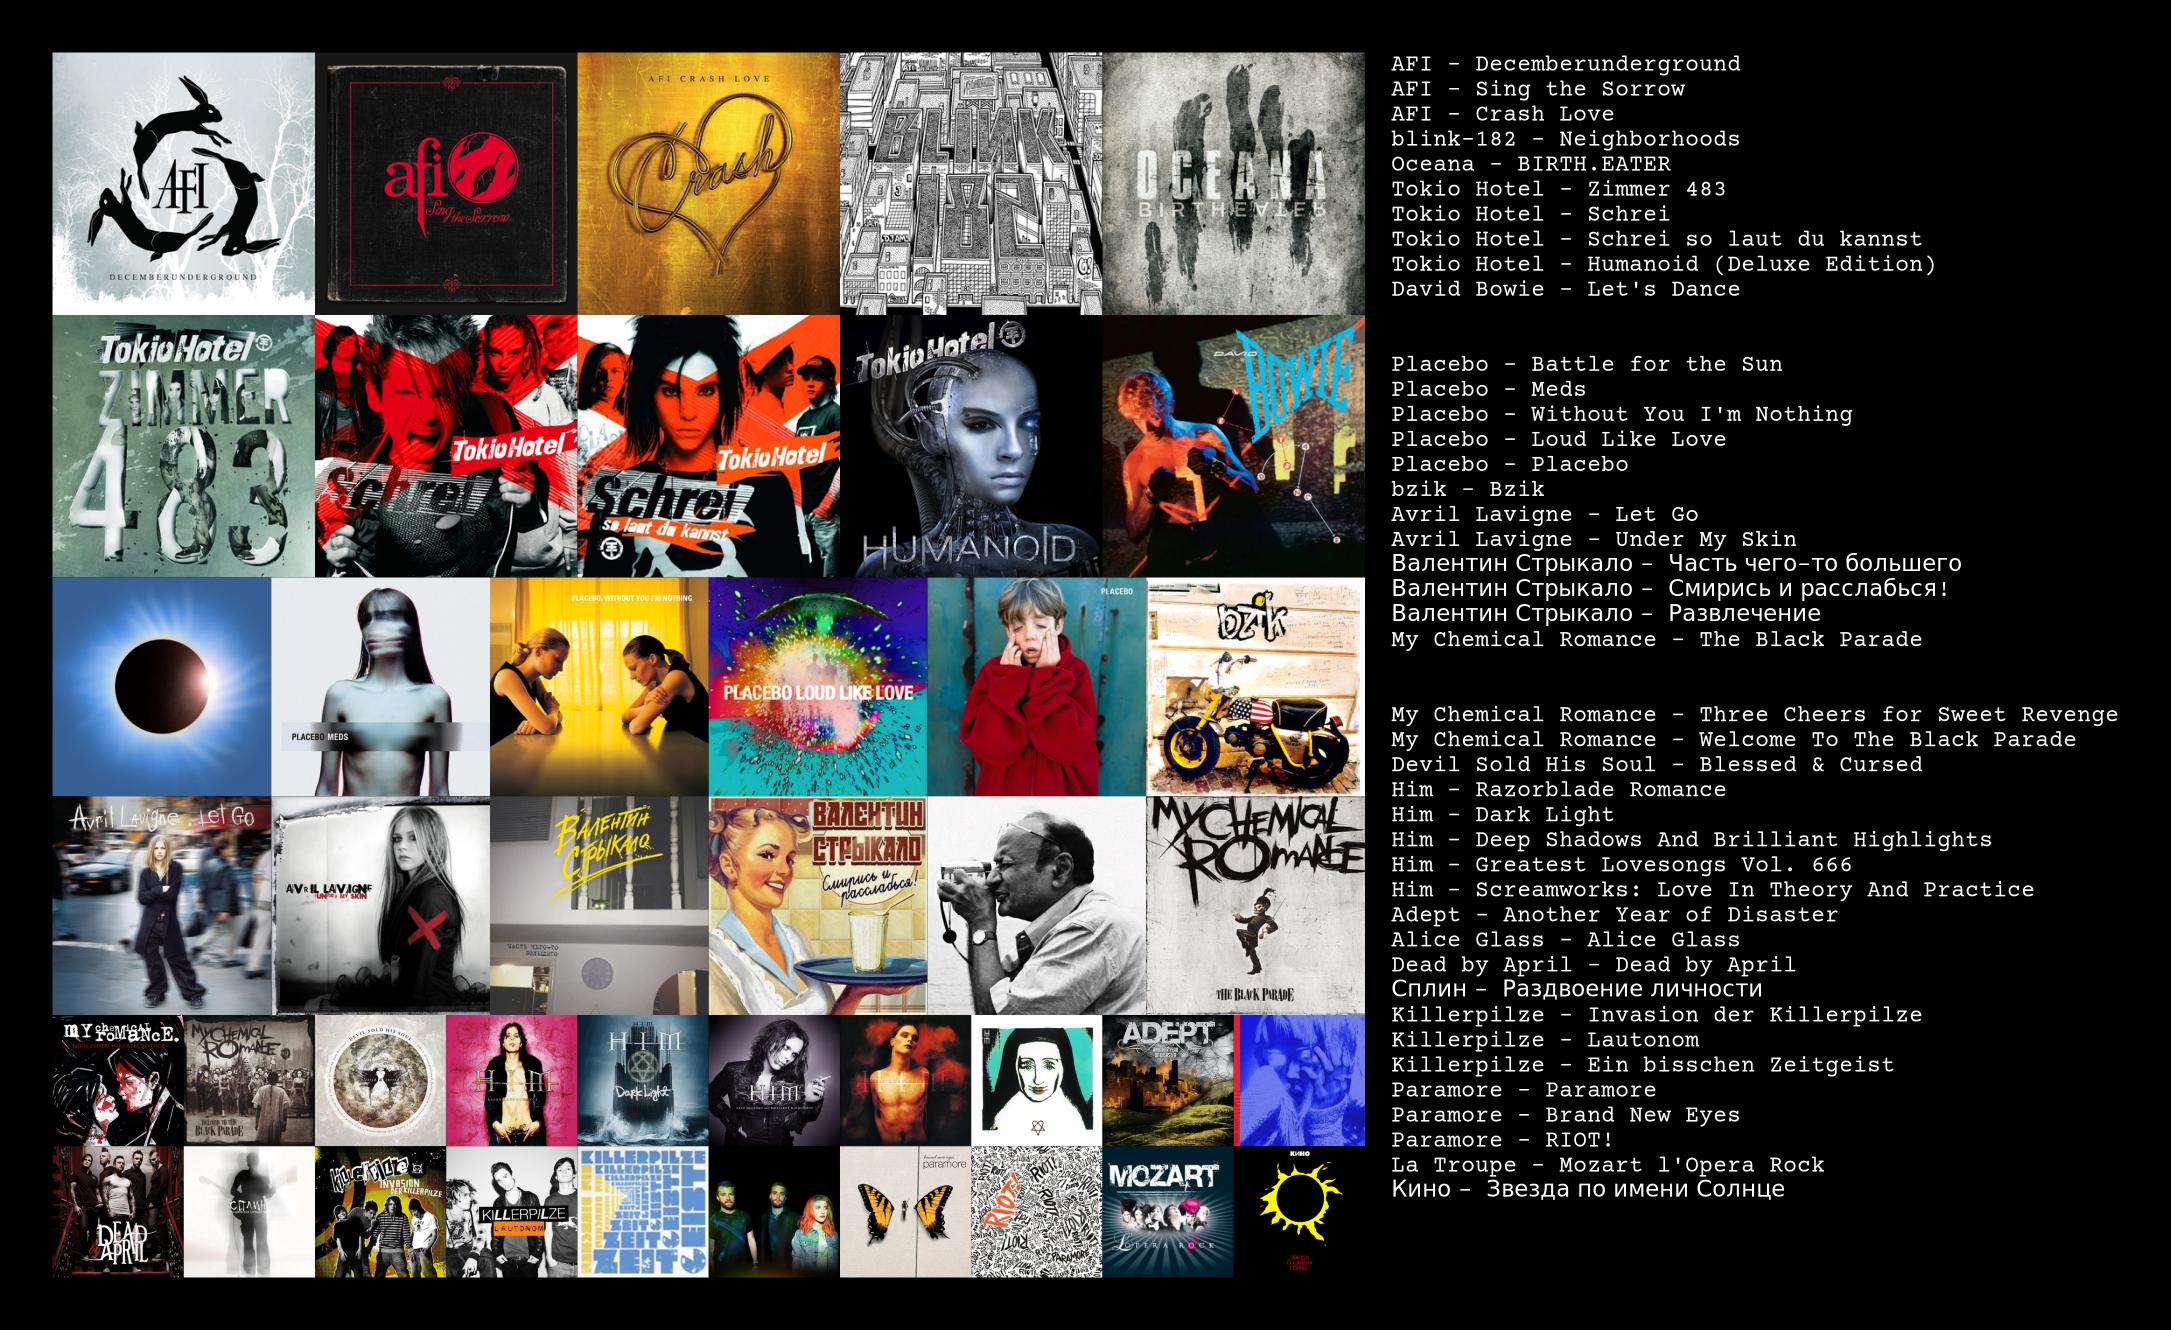Click the Placebo Loud Like Love cover
Viewport: 2171px width, 1330px height.
(x=818, y=686)
